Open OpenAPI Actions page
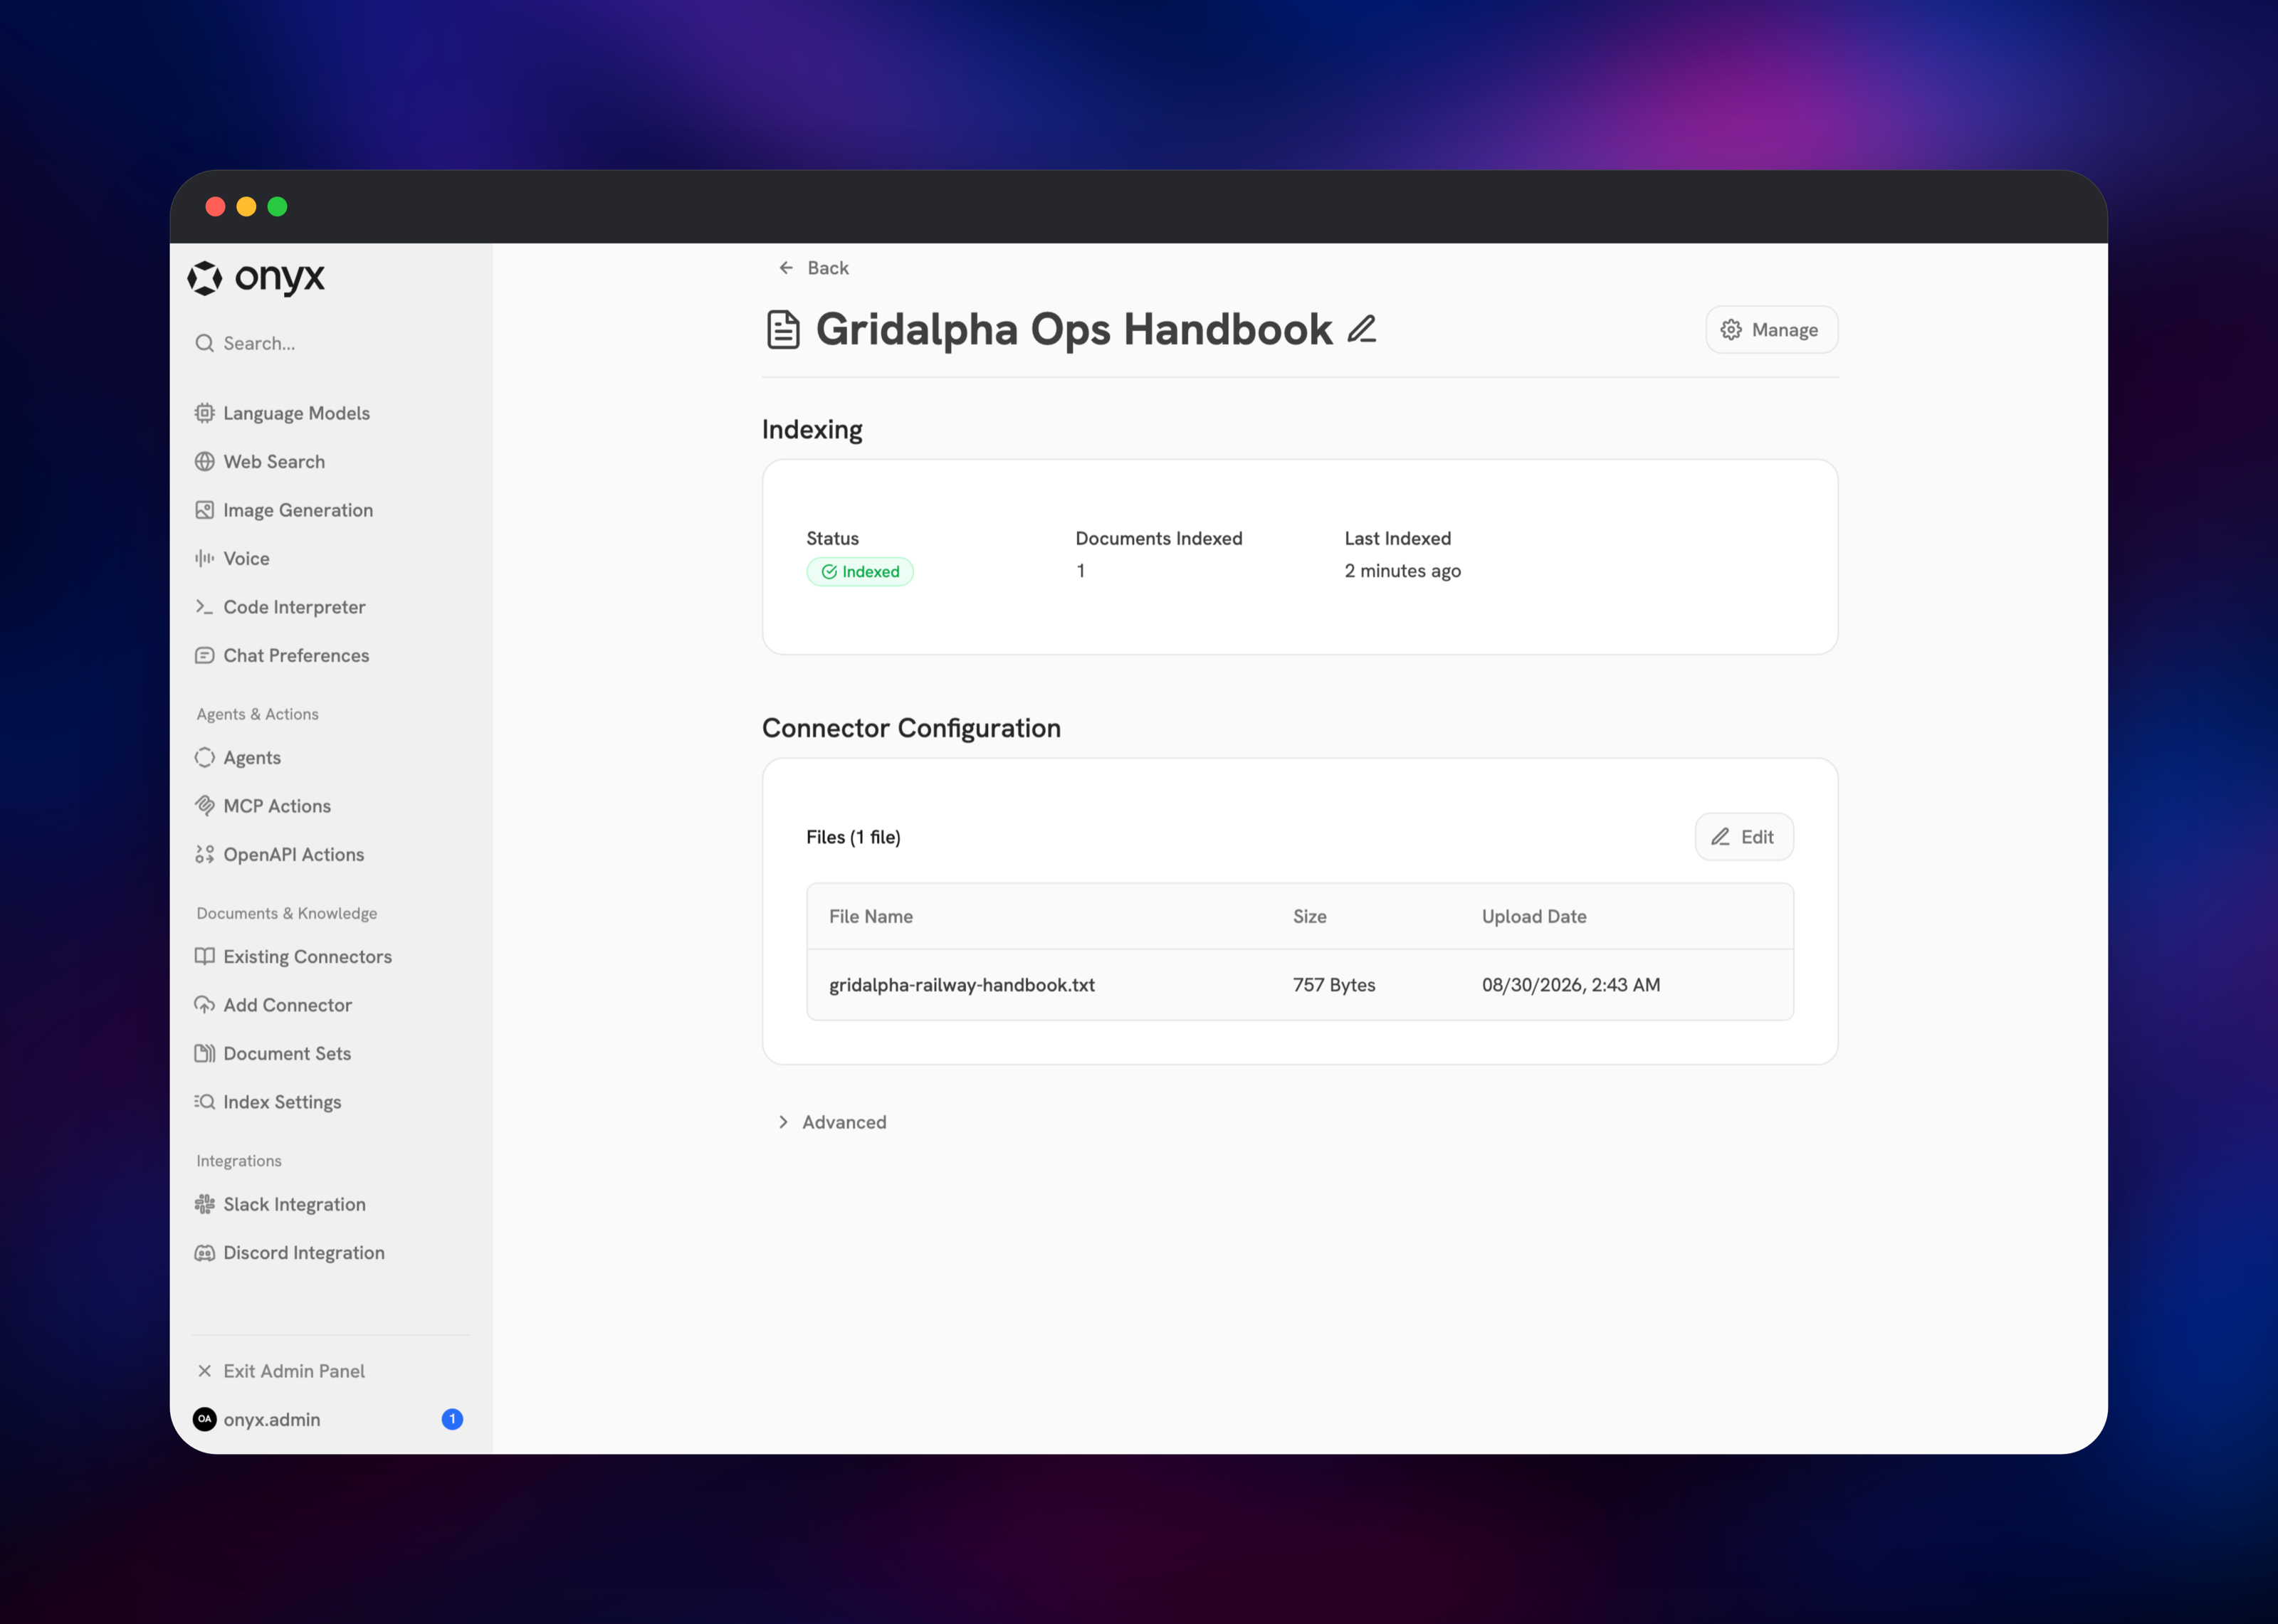Screen dimensions: 2278x1624 point(331,855)
